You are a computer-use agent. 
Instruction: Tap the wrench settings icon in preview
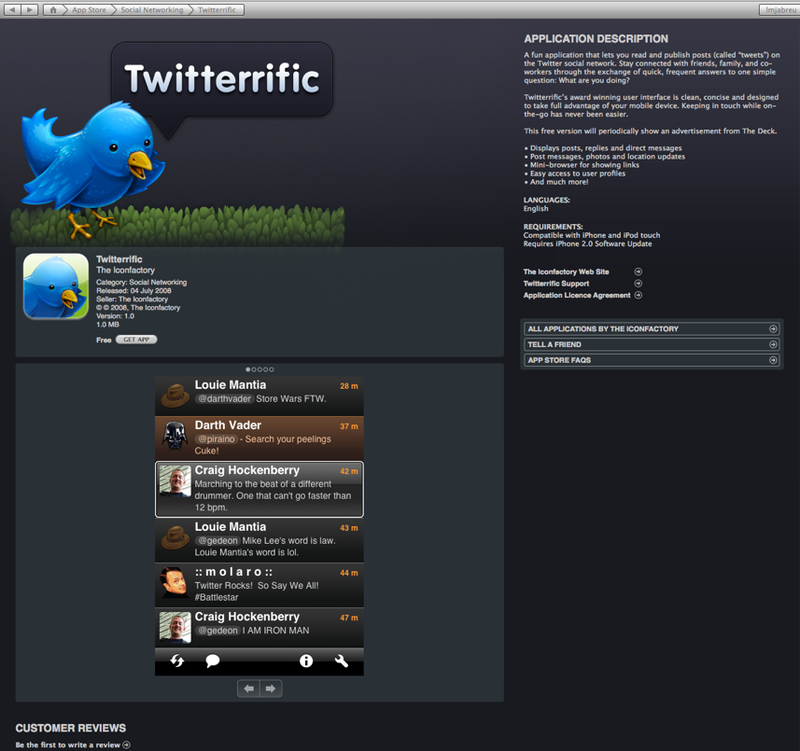[341, 661]
